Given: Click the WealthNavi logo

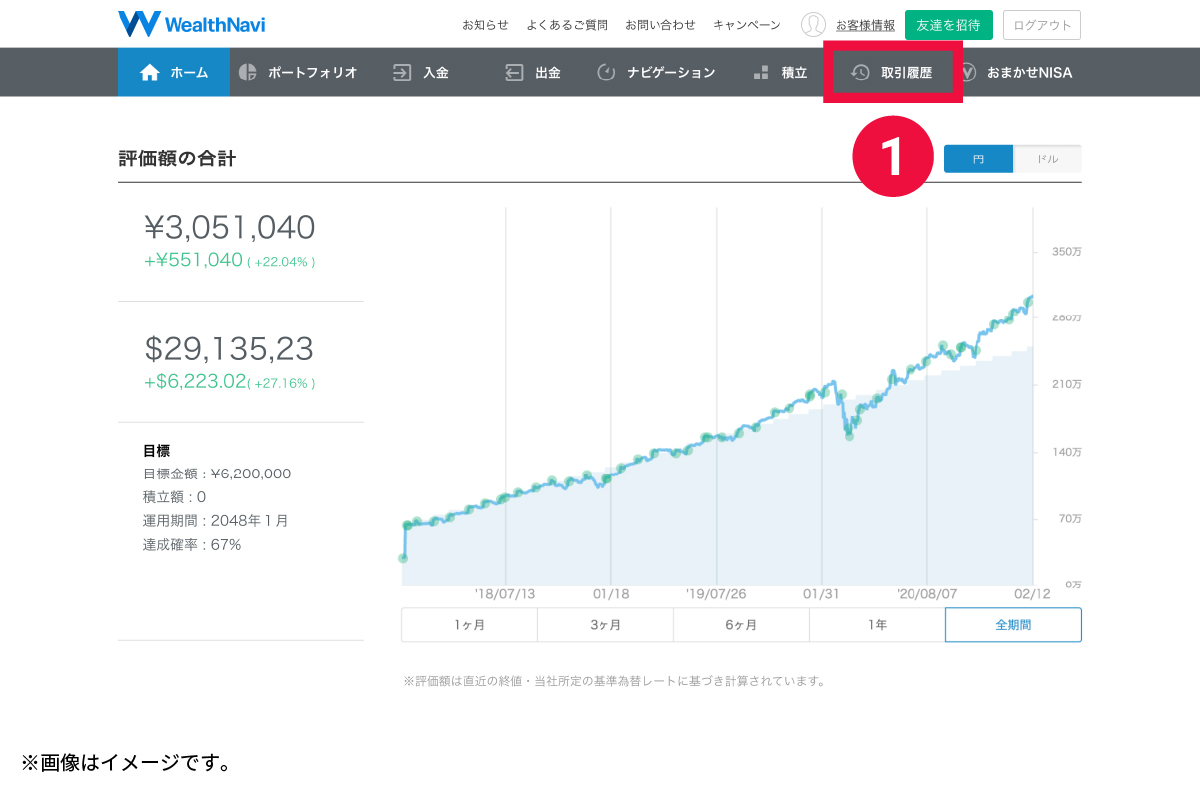Looking at the screenshot, I should (x=192, y=24).
